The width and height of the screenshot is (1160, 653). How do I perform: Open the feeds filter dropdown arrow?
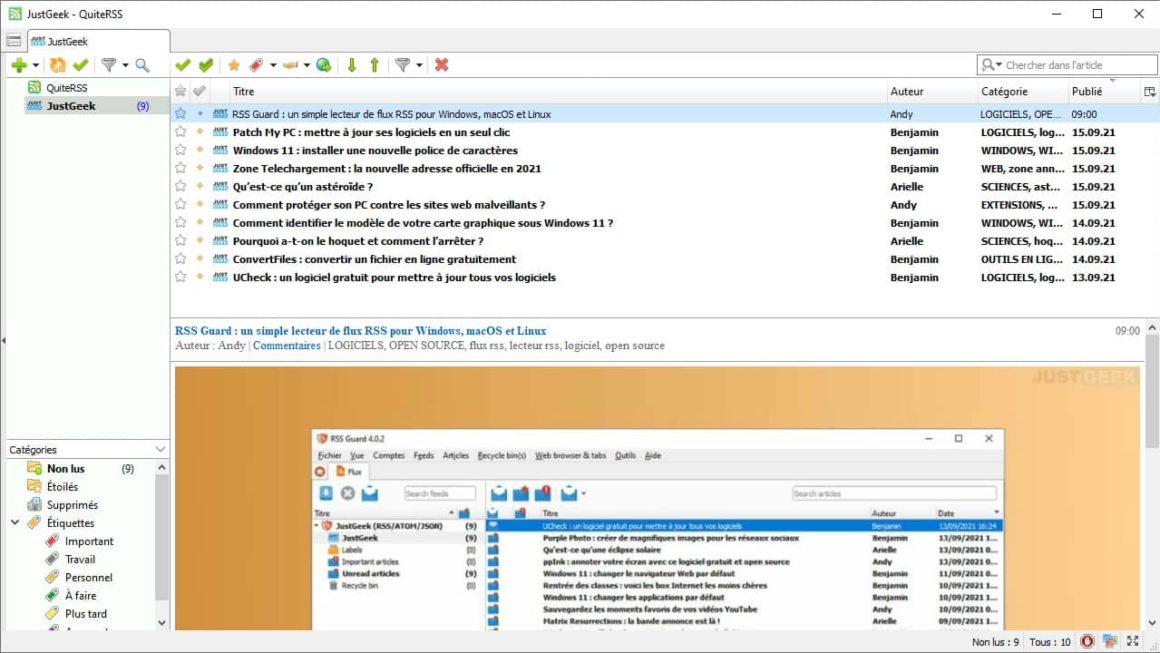click(x=125, y=65)
